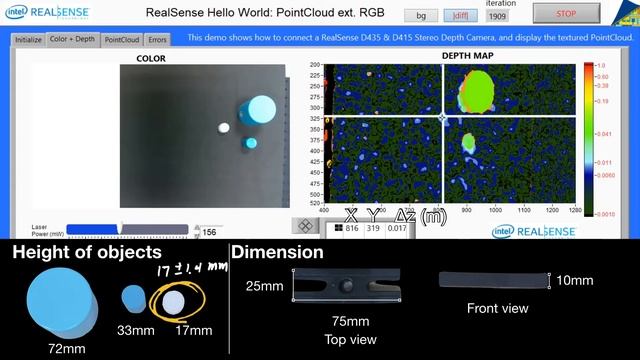Click the 72mm cylinder picture
The width and height of the screenshot is (640, 360).
click(62, 303)
